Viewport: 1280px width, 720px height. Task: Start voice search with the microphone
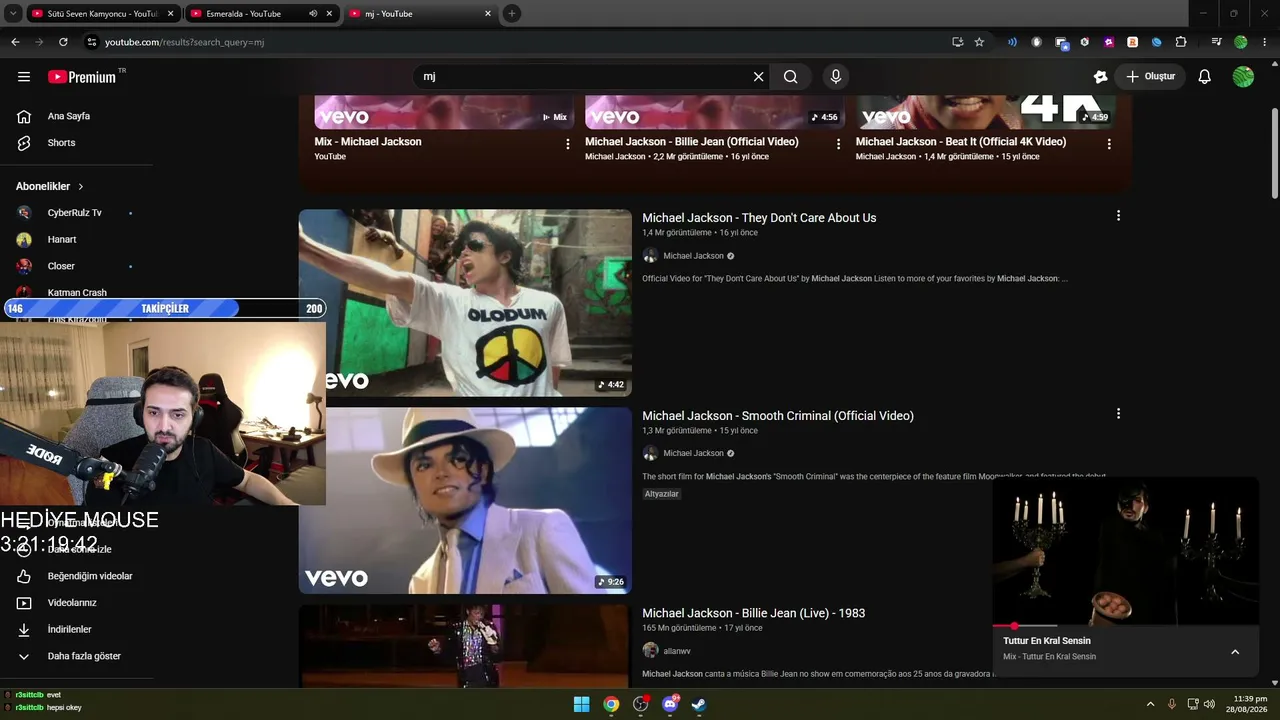coord(836,77)
